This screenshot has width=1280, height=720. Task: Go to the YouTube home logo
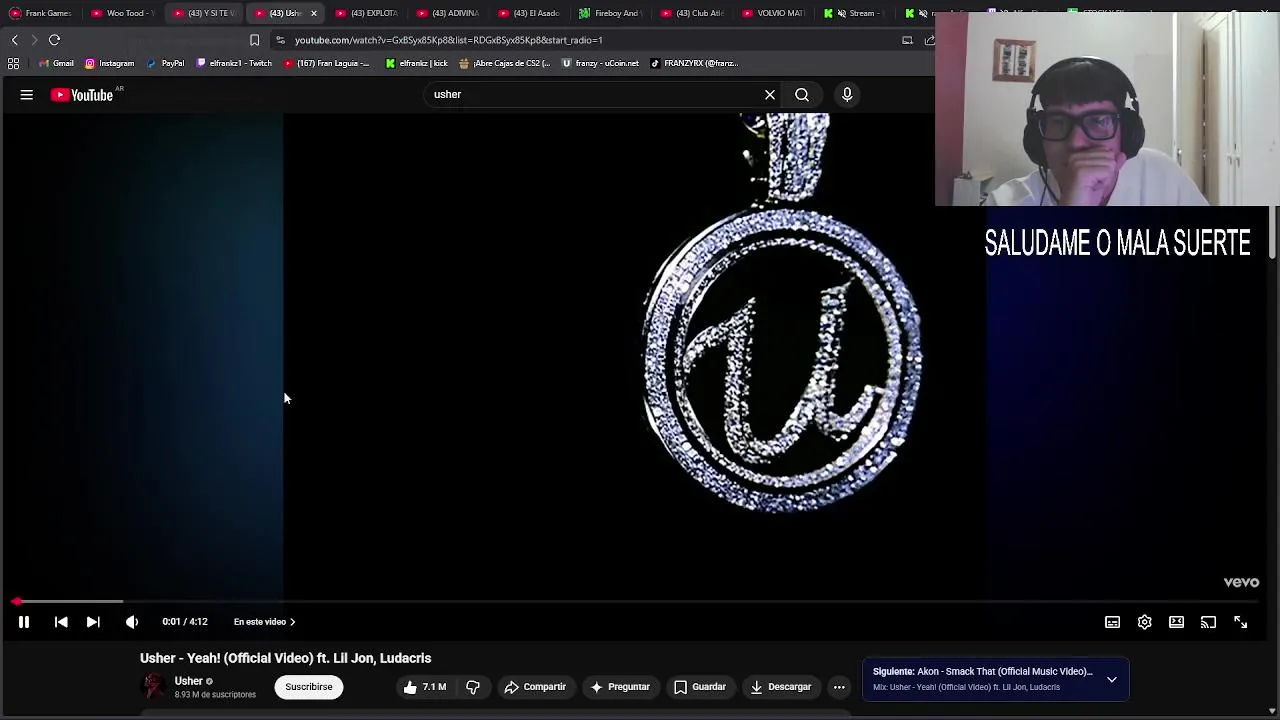83,95
